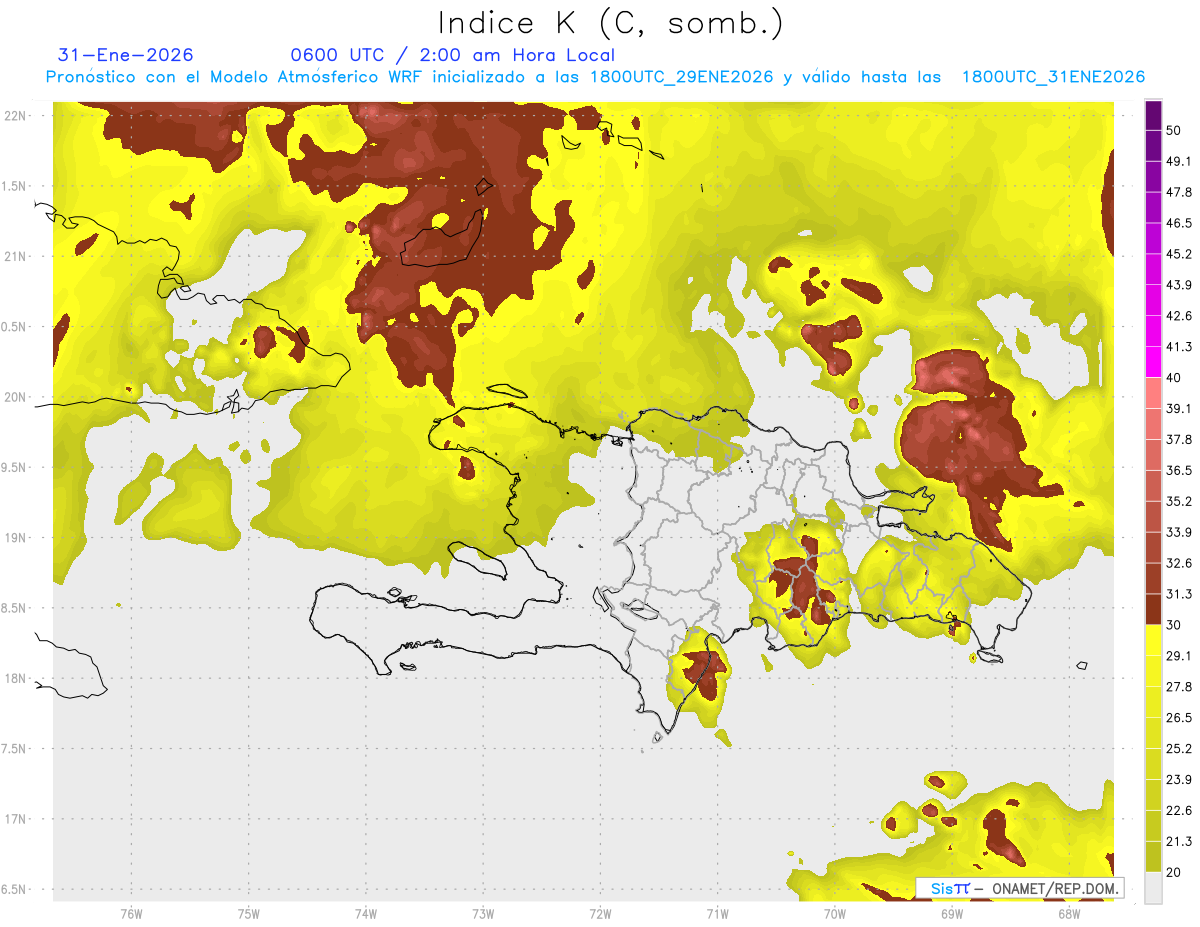Click the '32.6' color scale value
The height and width of the screenshot is (927, 1200).
point(1179,563)
